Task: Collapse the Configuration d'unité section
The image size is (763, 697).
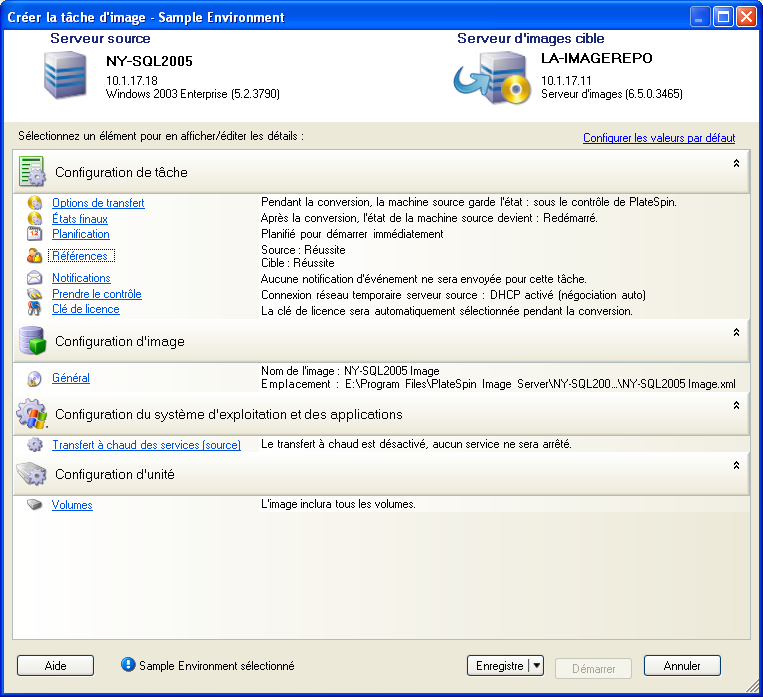Action: (736, 465)
